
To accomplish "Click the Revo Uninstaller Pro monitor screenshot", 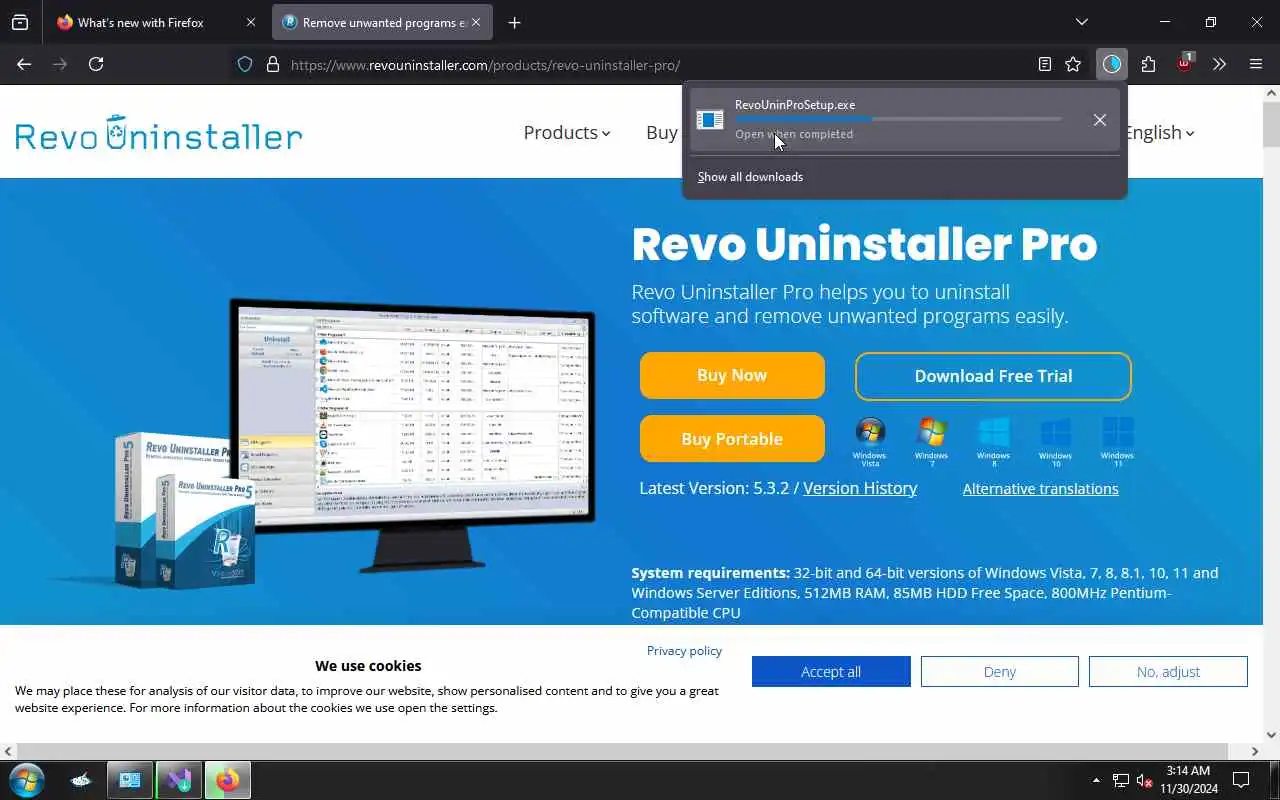I will [x=412, y=435].
